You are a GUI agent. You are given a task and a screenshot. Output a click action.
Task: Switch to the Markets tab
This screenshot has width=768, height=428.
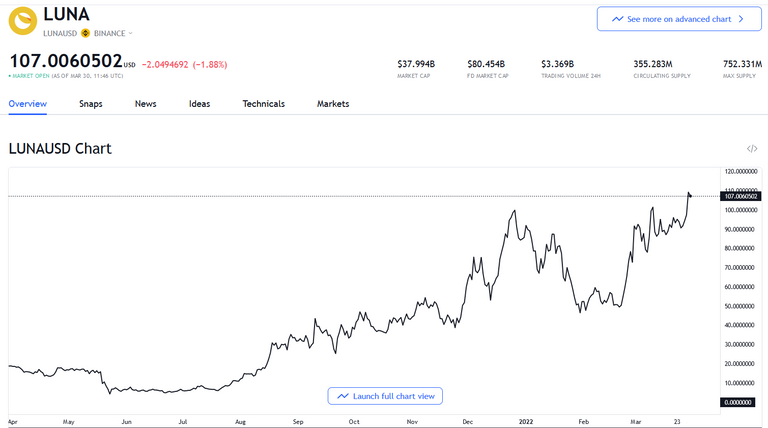[x=333, y=104]
